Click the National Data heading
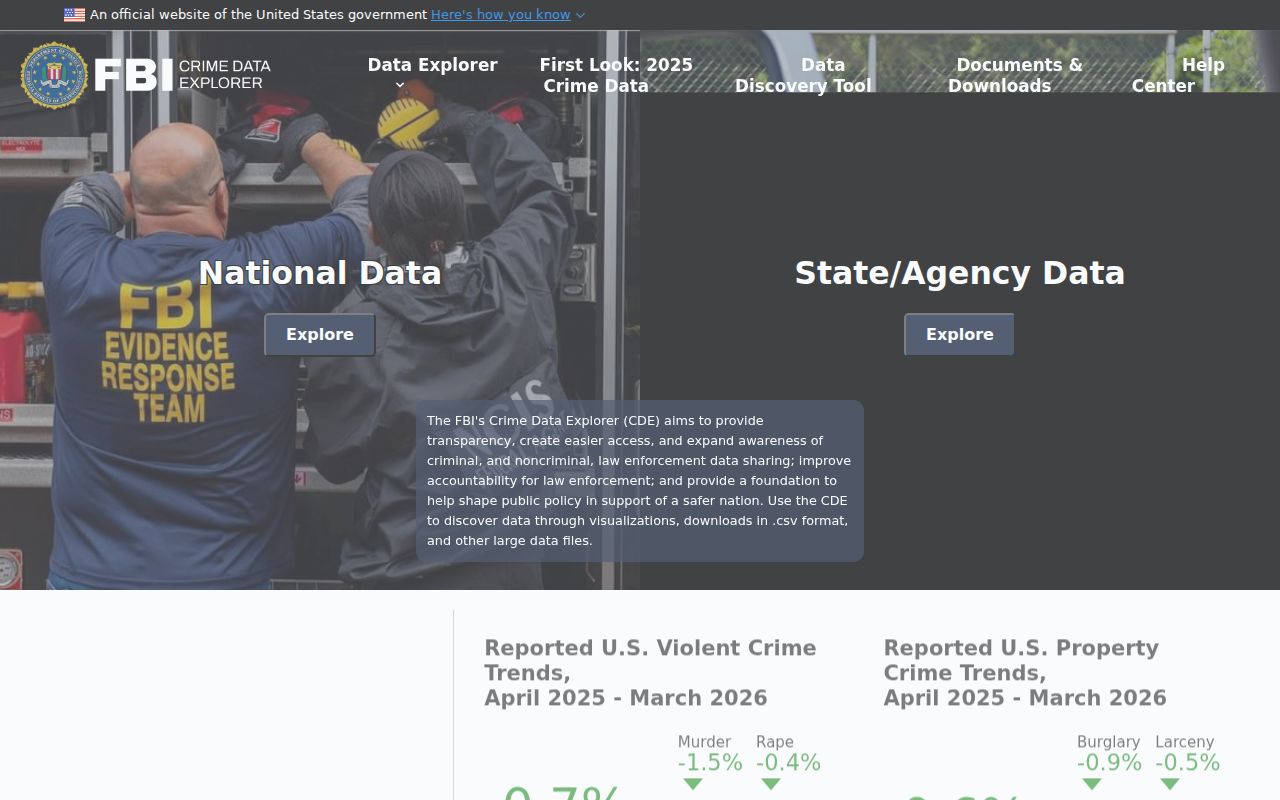Screen dimensions: 1280x800 (x=320, y=273)
